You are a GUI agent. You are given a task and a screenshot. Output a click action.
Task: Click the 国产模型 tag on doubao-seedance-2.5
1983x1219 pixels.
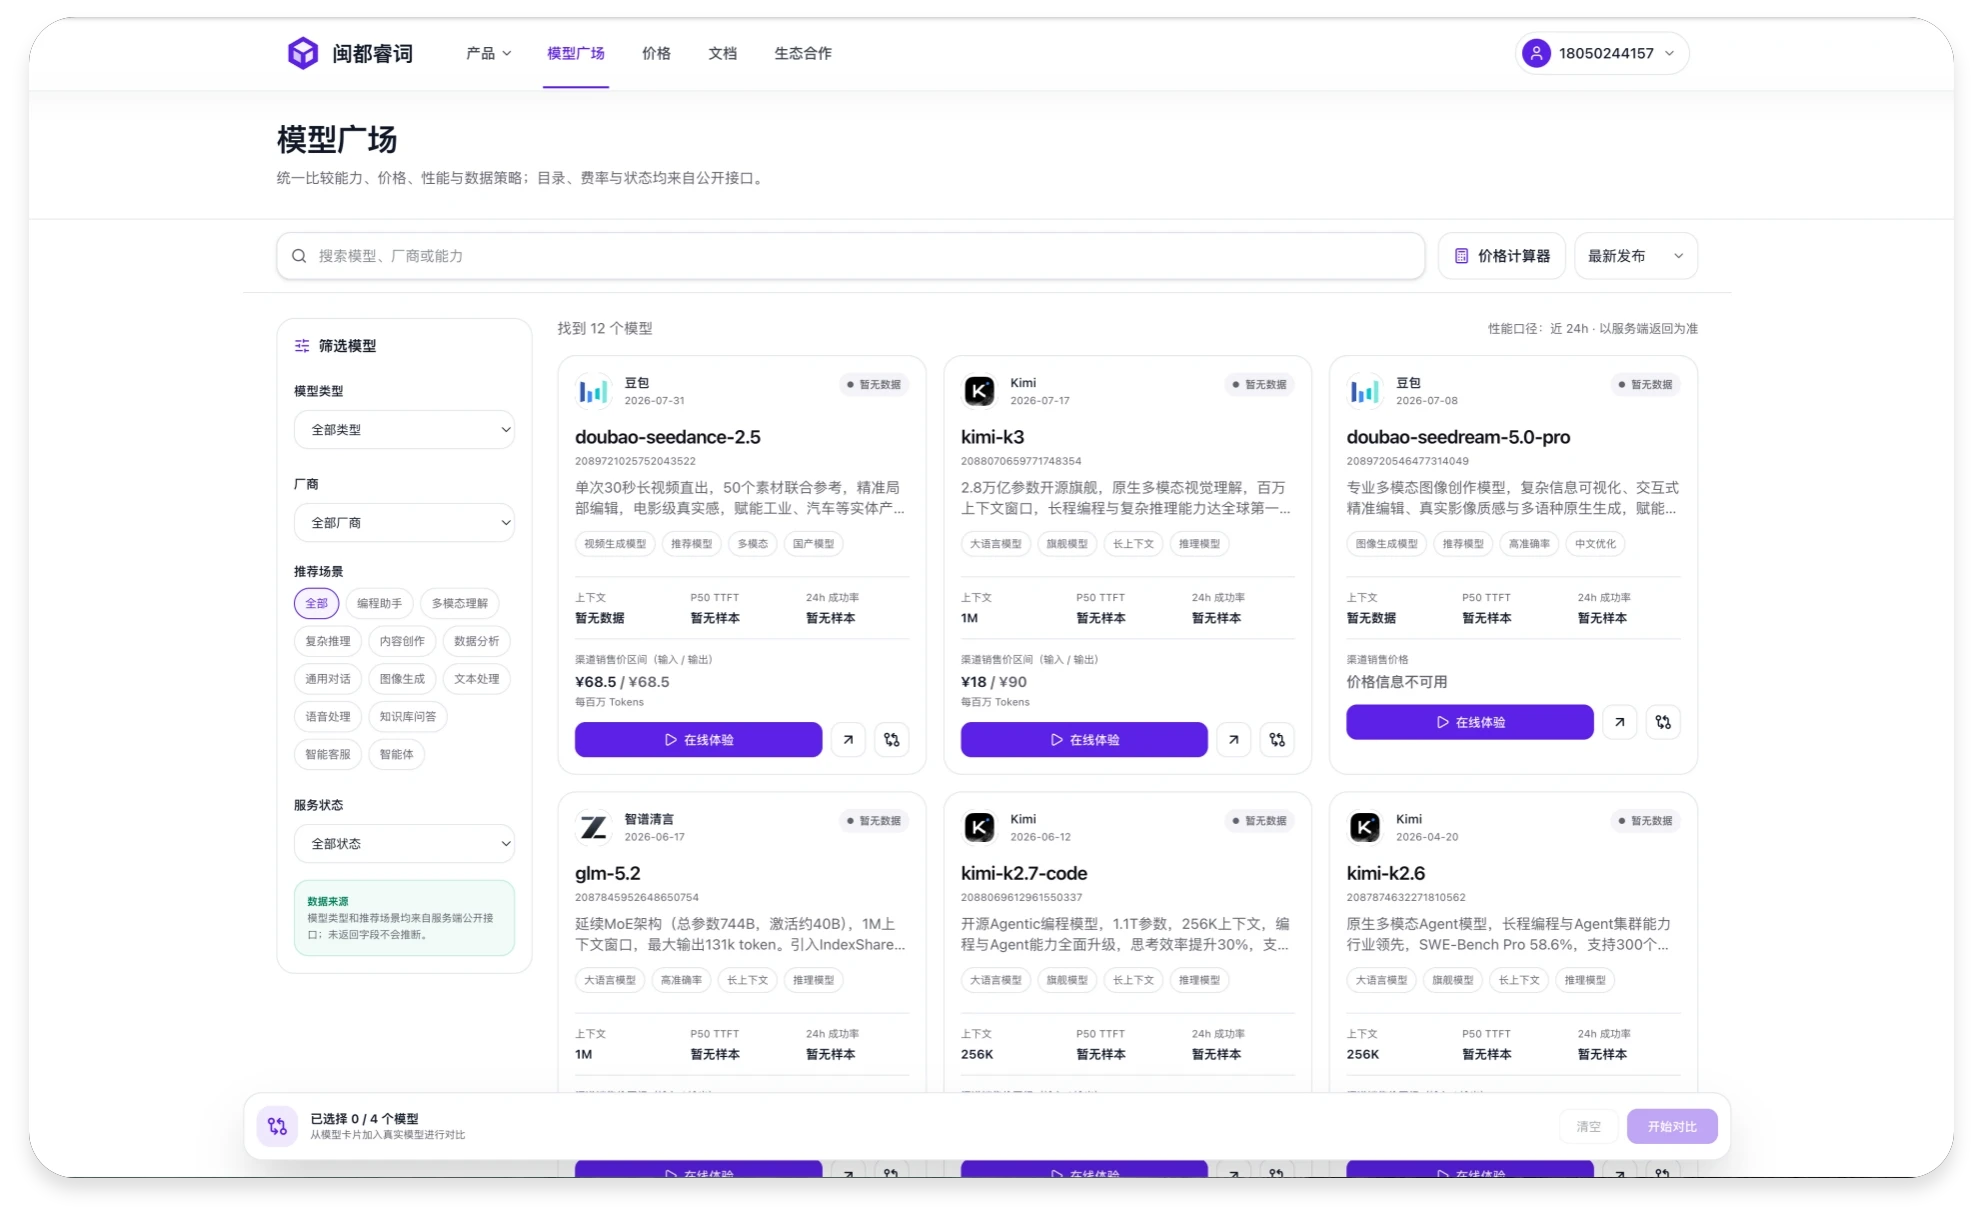tap(813, 544)
